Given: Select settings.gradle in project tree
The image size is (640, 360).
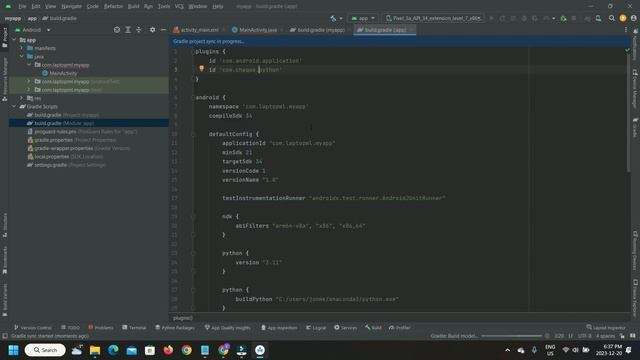Looking at the screenshot, I should tap(66, 164).
